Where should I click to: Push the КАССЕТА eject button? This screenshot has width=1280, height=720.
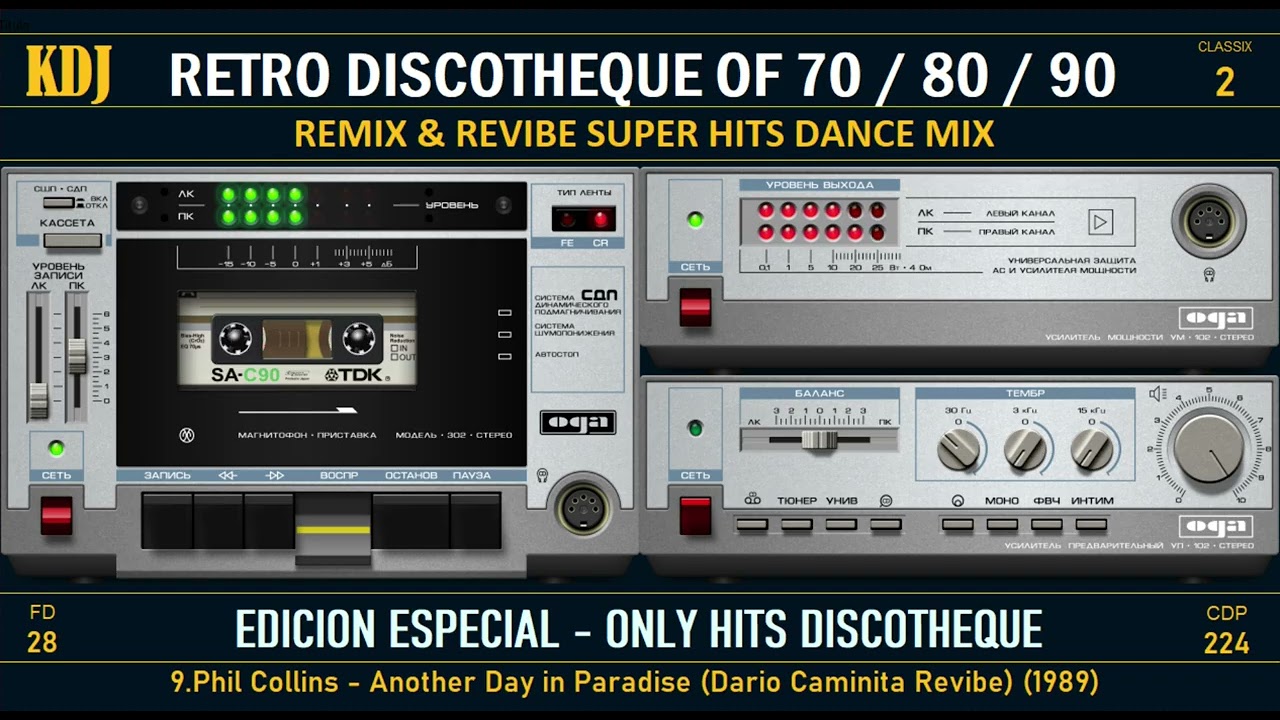[72, 240]
